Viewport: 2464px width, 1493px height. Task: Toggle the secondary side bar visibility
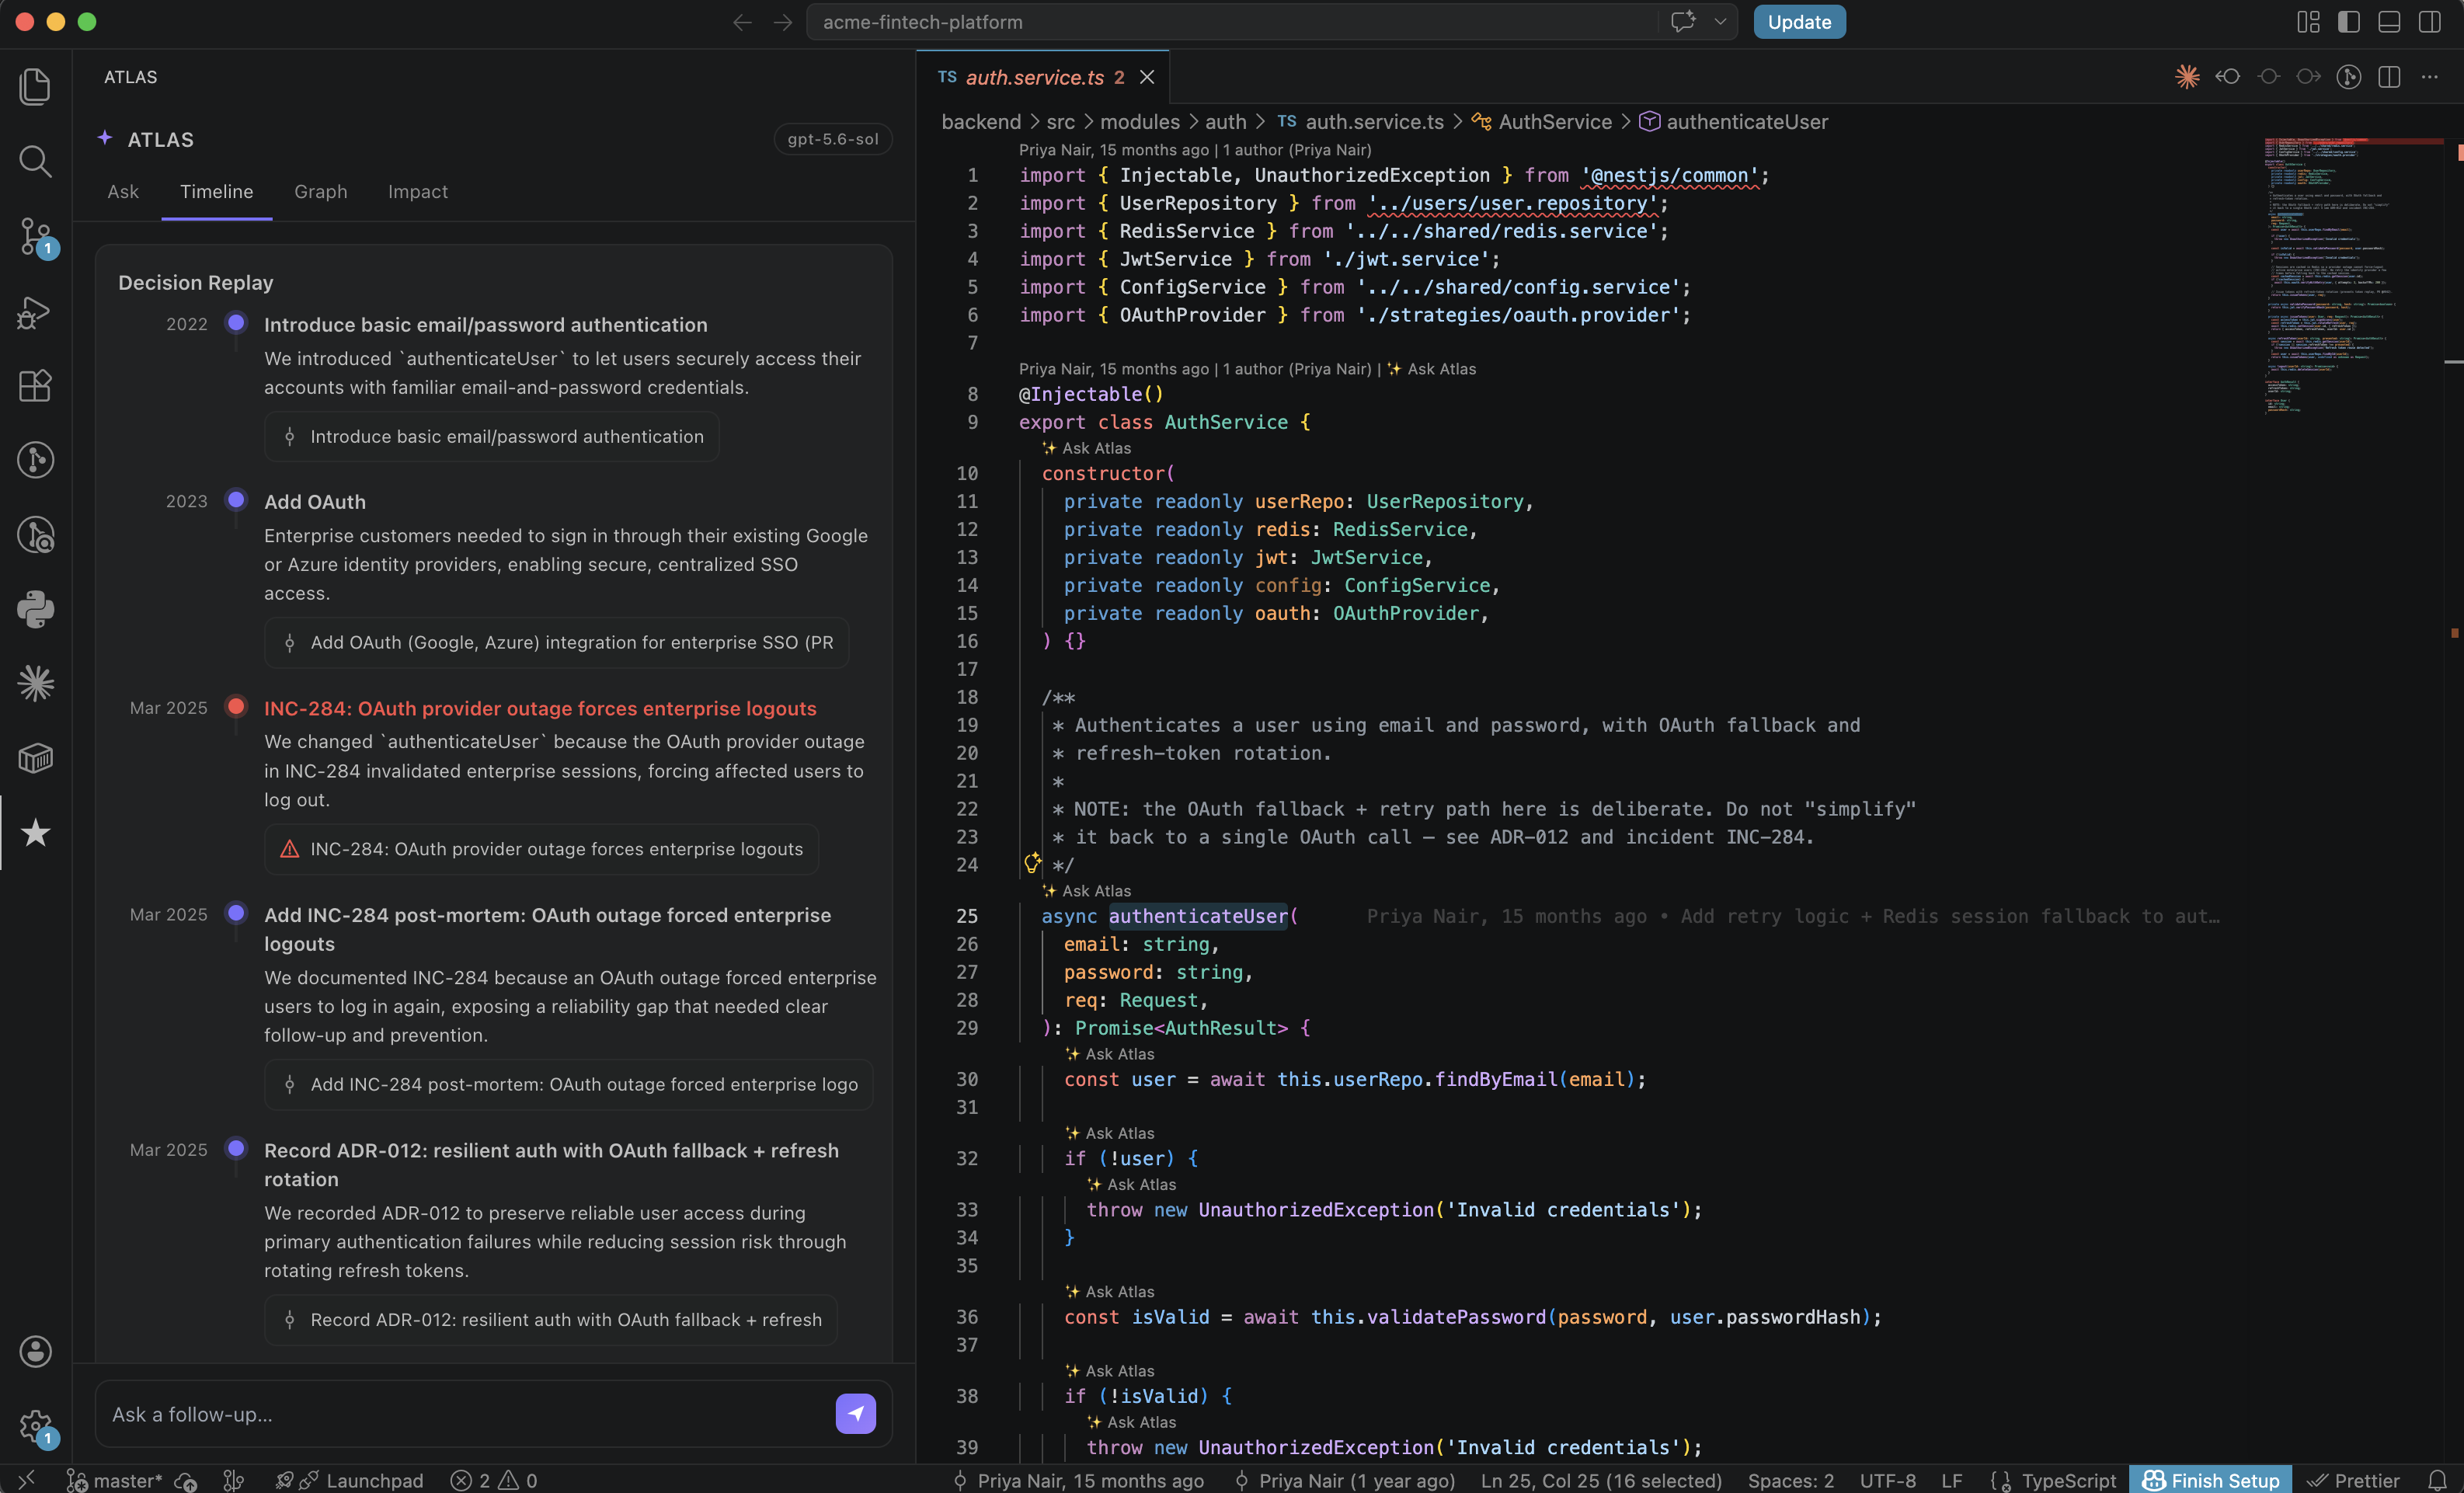point(2429,22)
